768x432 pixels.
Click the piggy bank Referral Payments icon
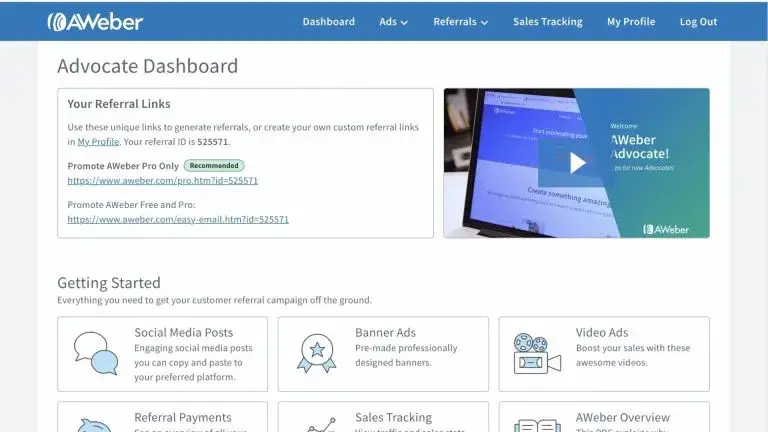(95, 425)
